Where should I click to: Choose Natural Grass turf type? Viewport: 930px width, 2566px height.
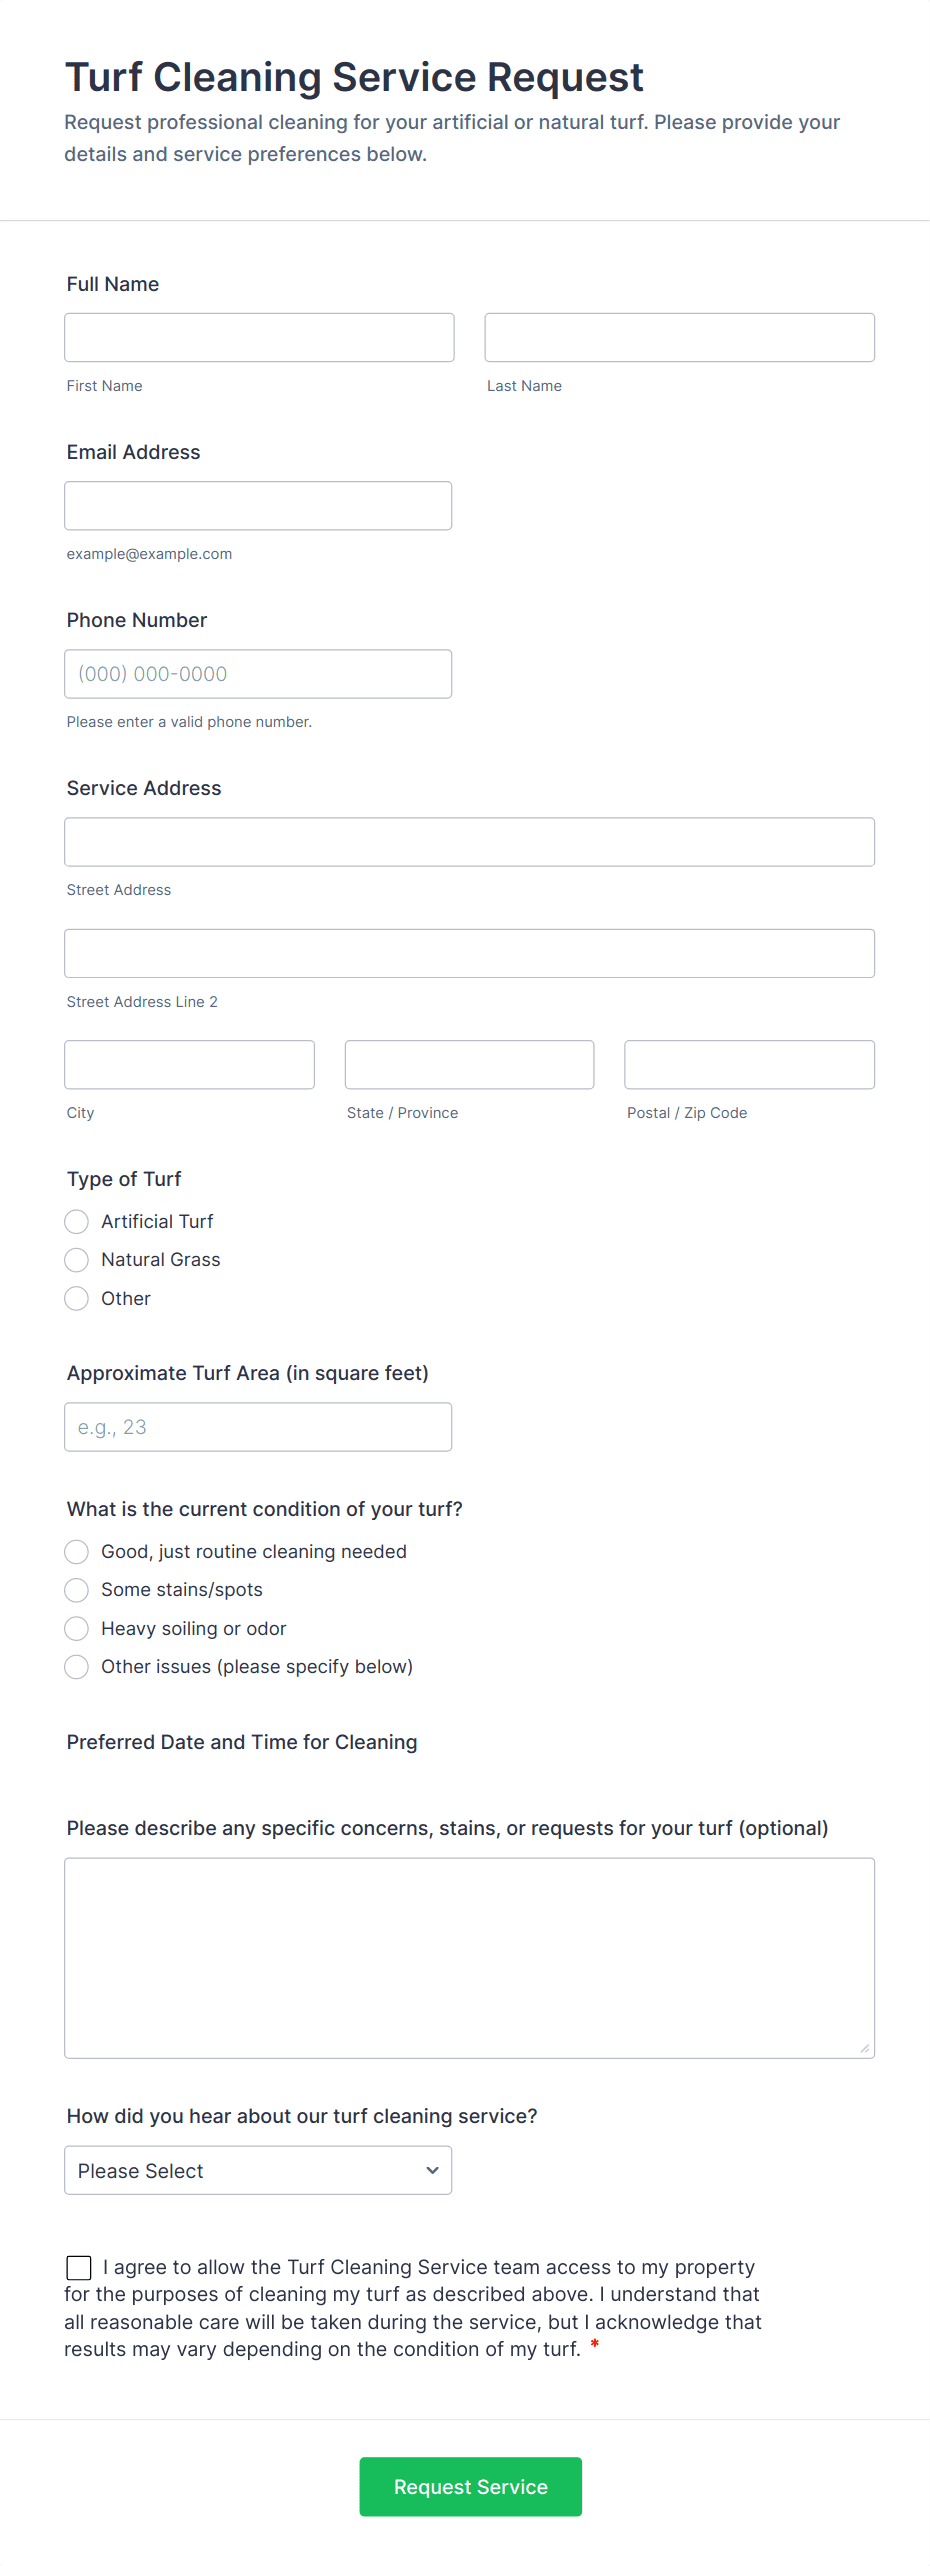77,1259
